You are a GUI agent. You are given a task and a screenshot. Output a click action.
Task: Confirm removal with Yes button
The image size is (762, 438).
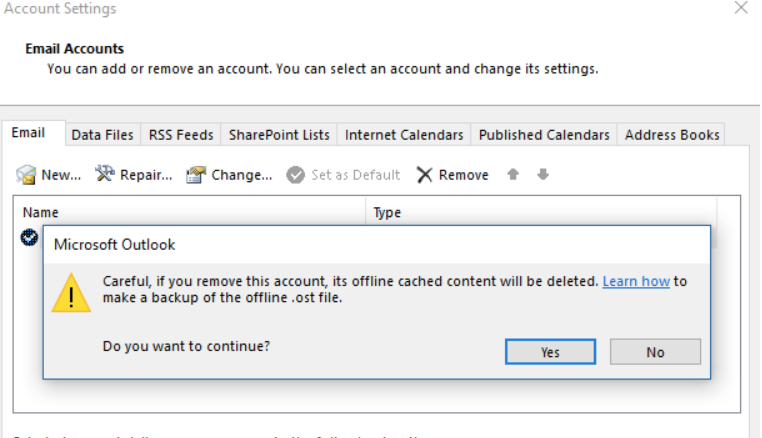550,351
